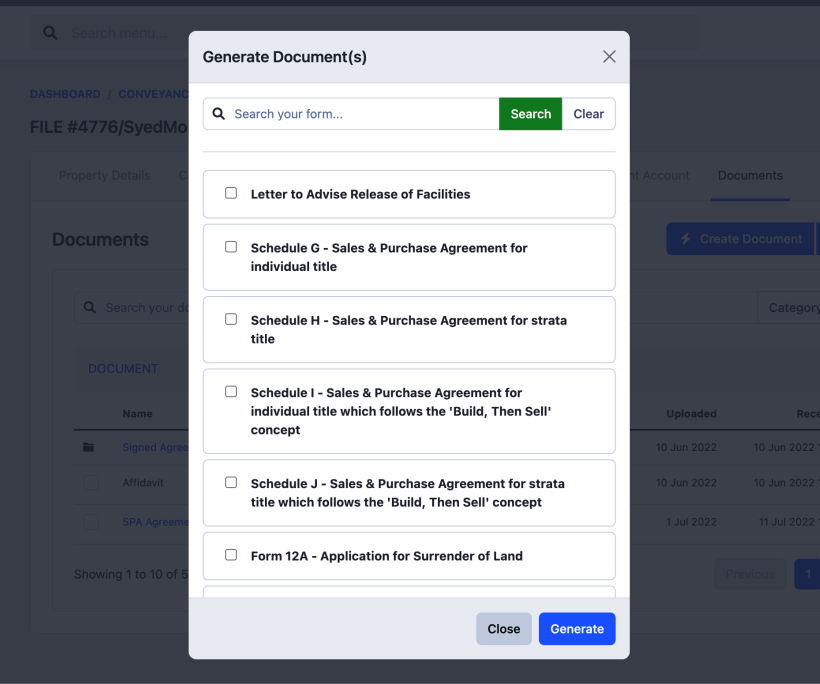Open the Category dropdown filter
Screen dimensions: 820x684
(790, 308)
